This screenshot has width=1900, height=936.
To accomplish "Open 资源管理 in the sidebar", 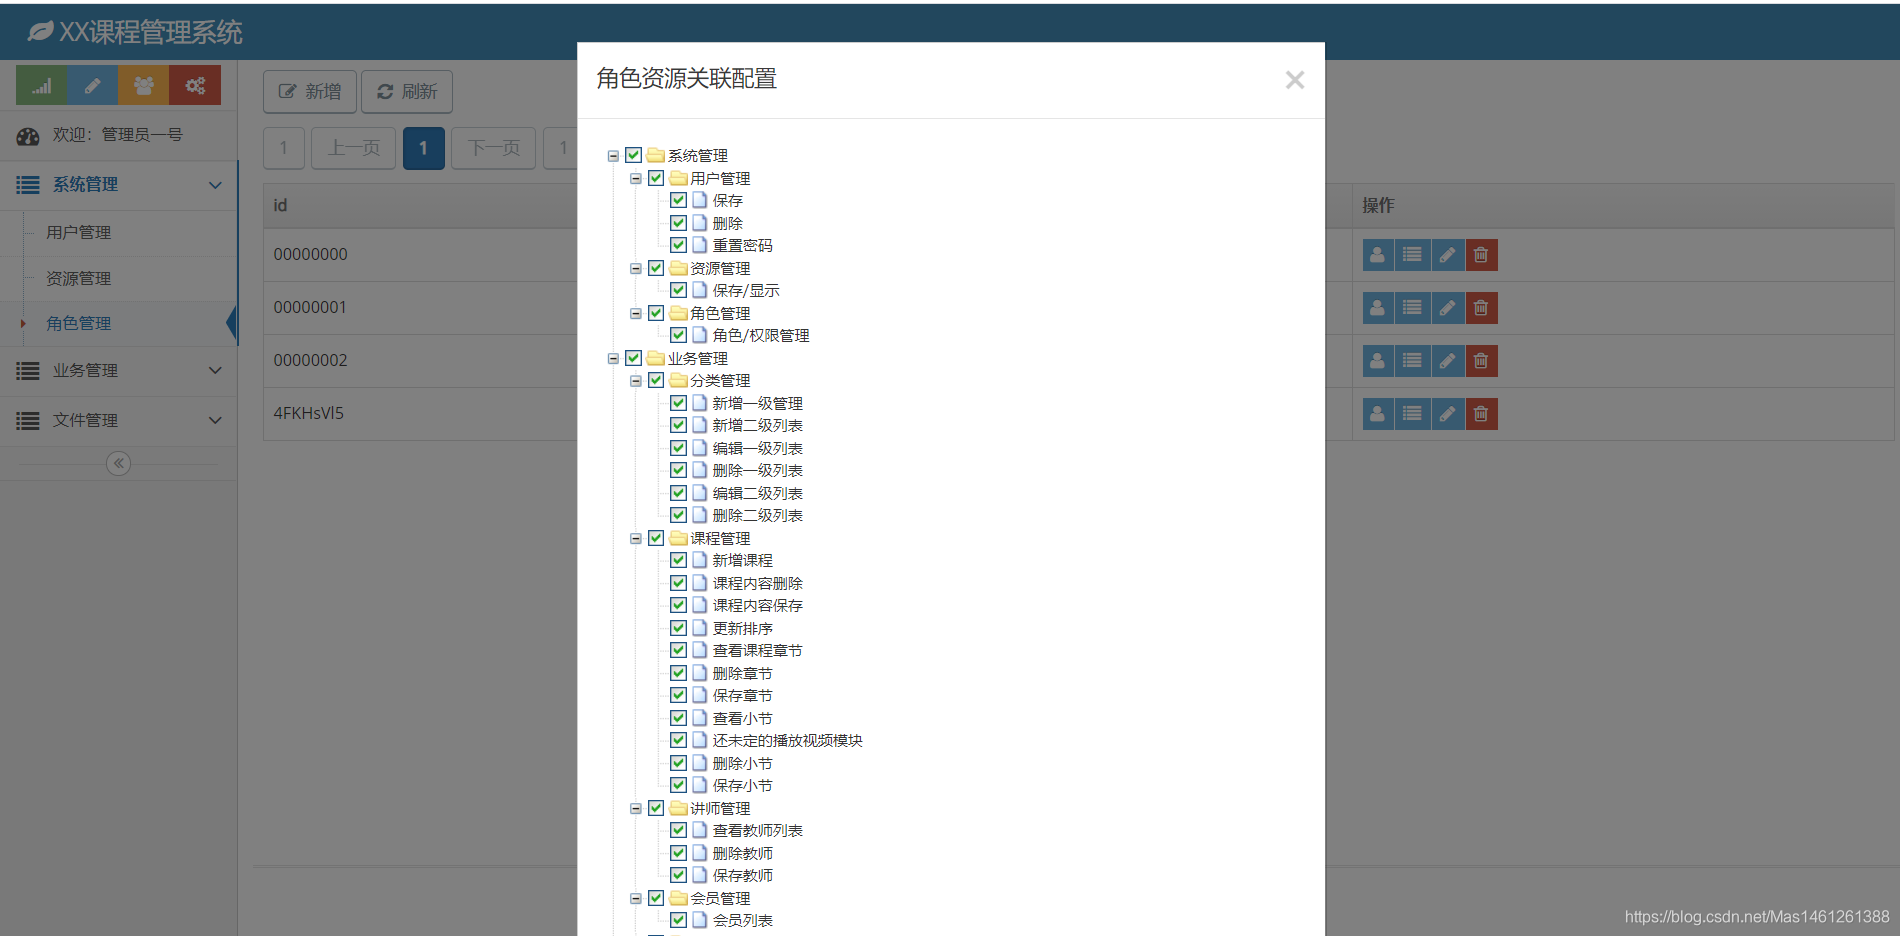I will click(x=79, y=278).
